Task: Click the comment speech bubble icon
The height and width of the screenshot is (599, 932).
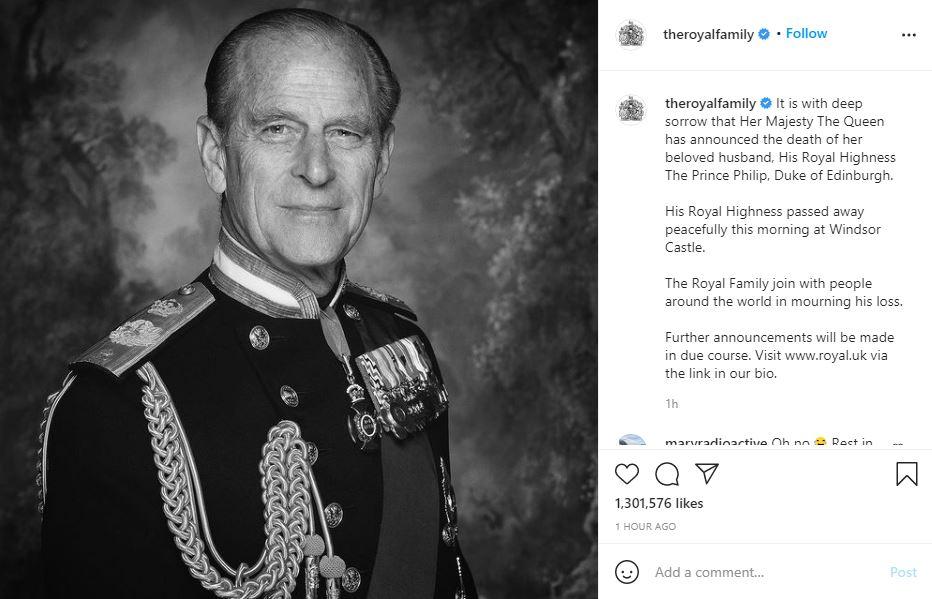Action: (667, 473)
